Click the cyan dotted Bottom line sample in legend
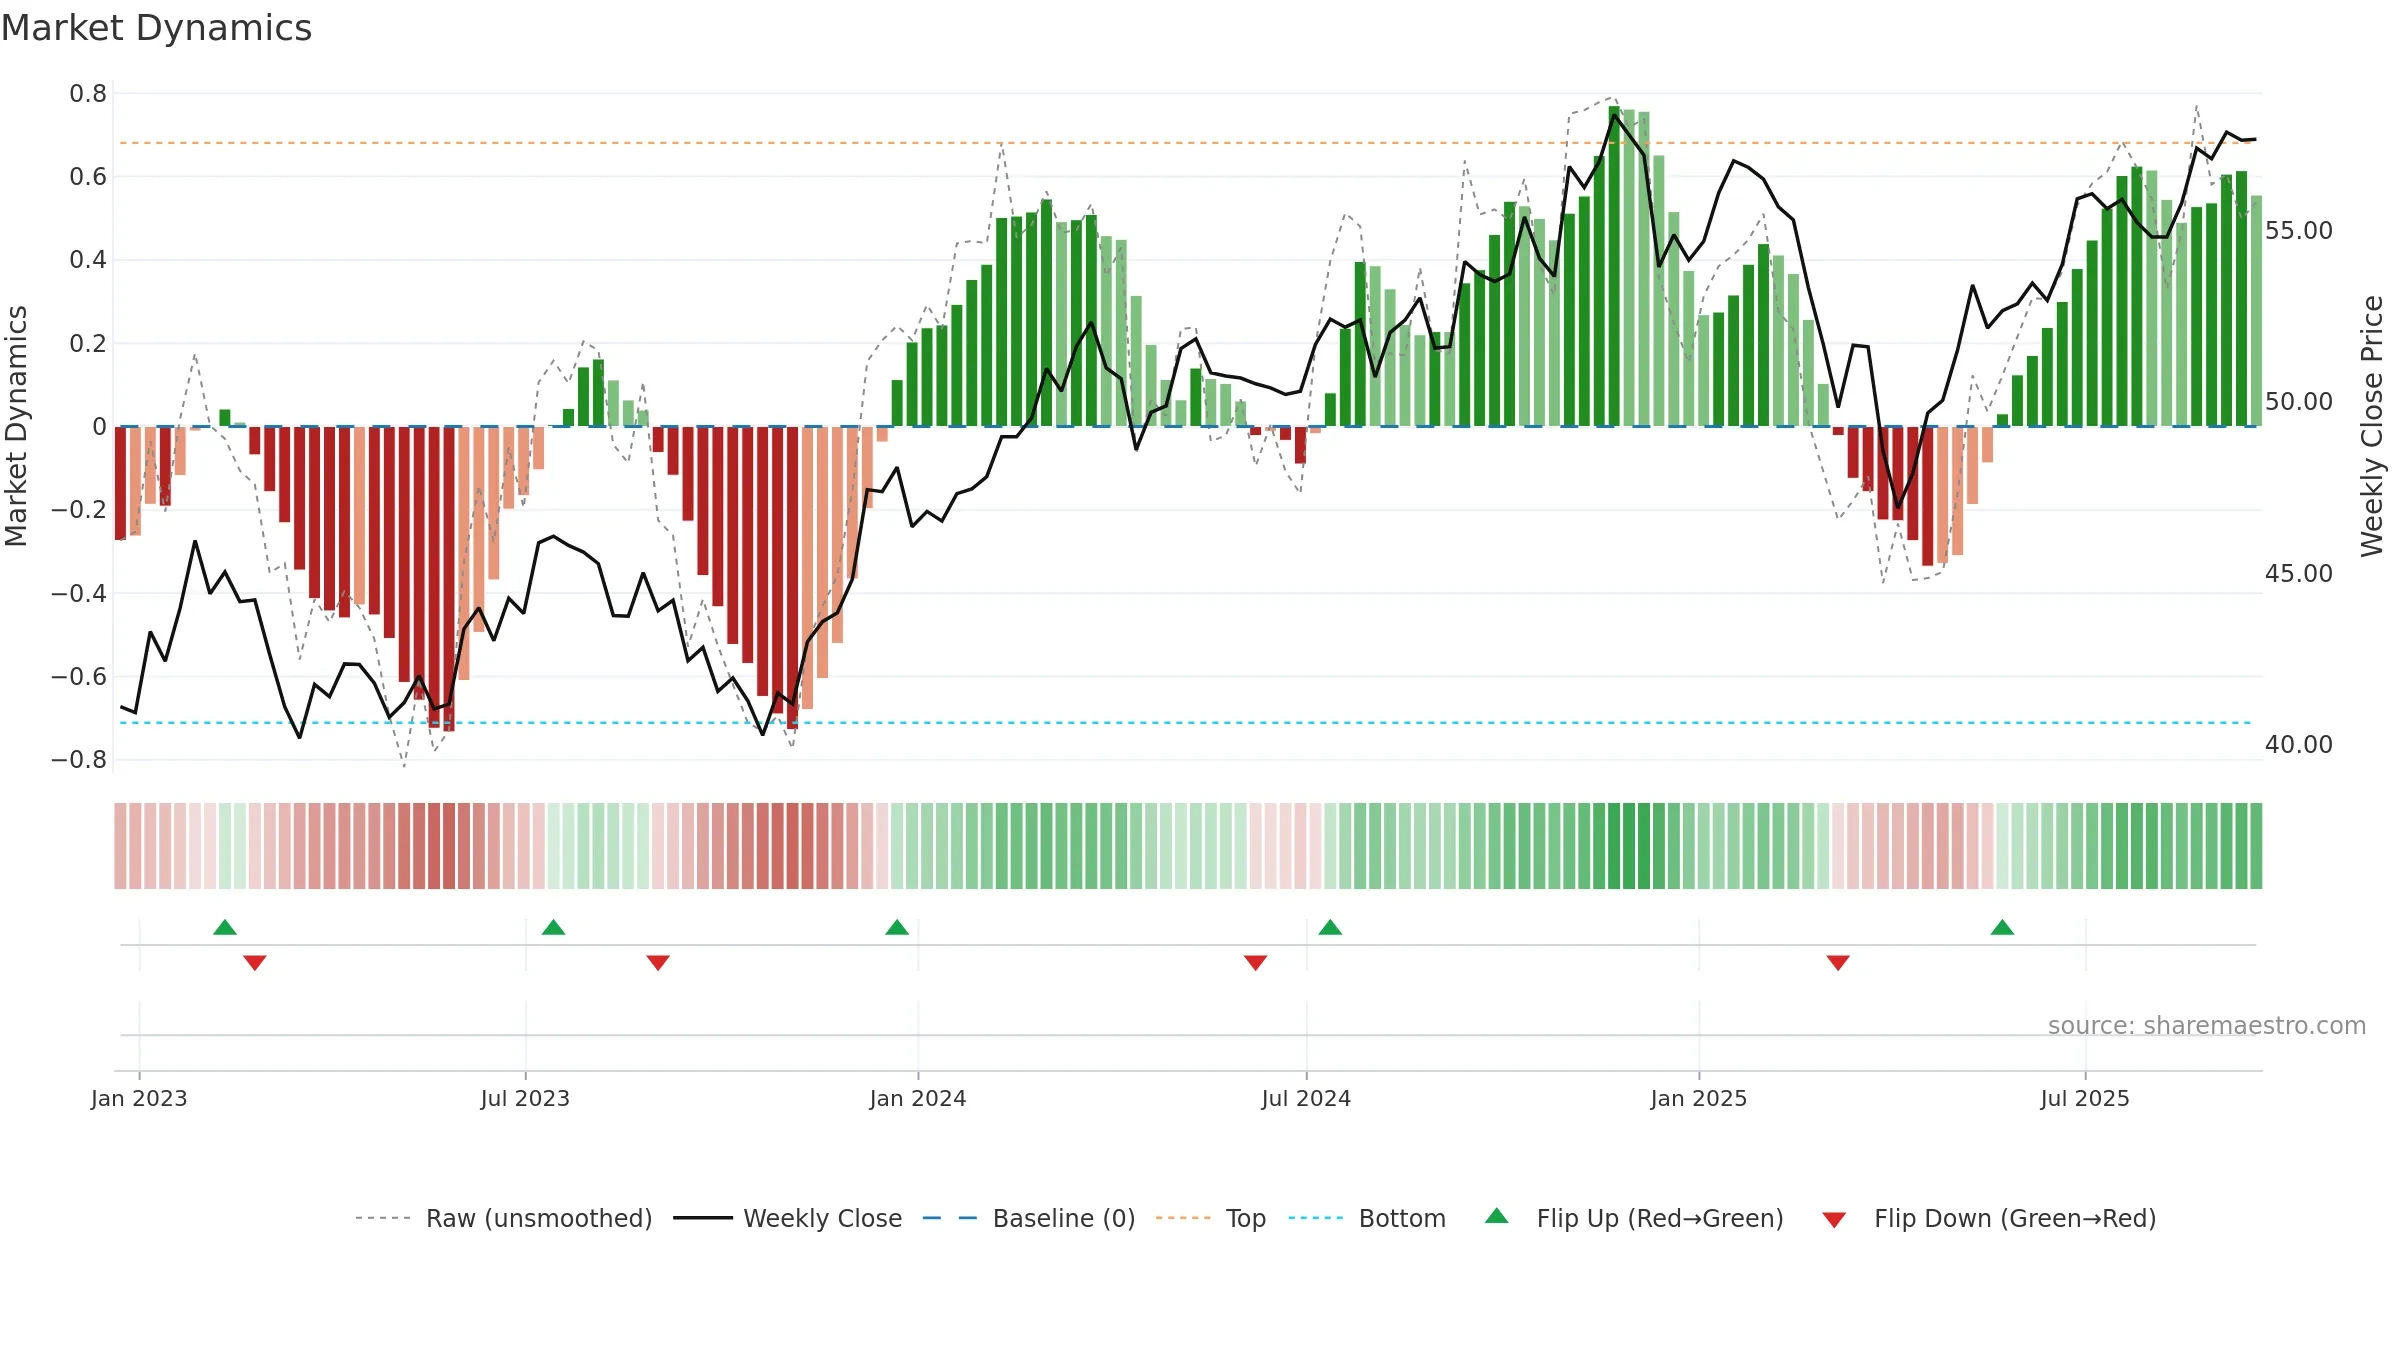Screen dimensions: 2400x1350 (x=1316, y=1218)
